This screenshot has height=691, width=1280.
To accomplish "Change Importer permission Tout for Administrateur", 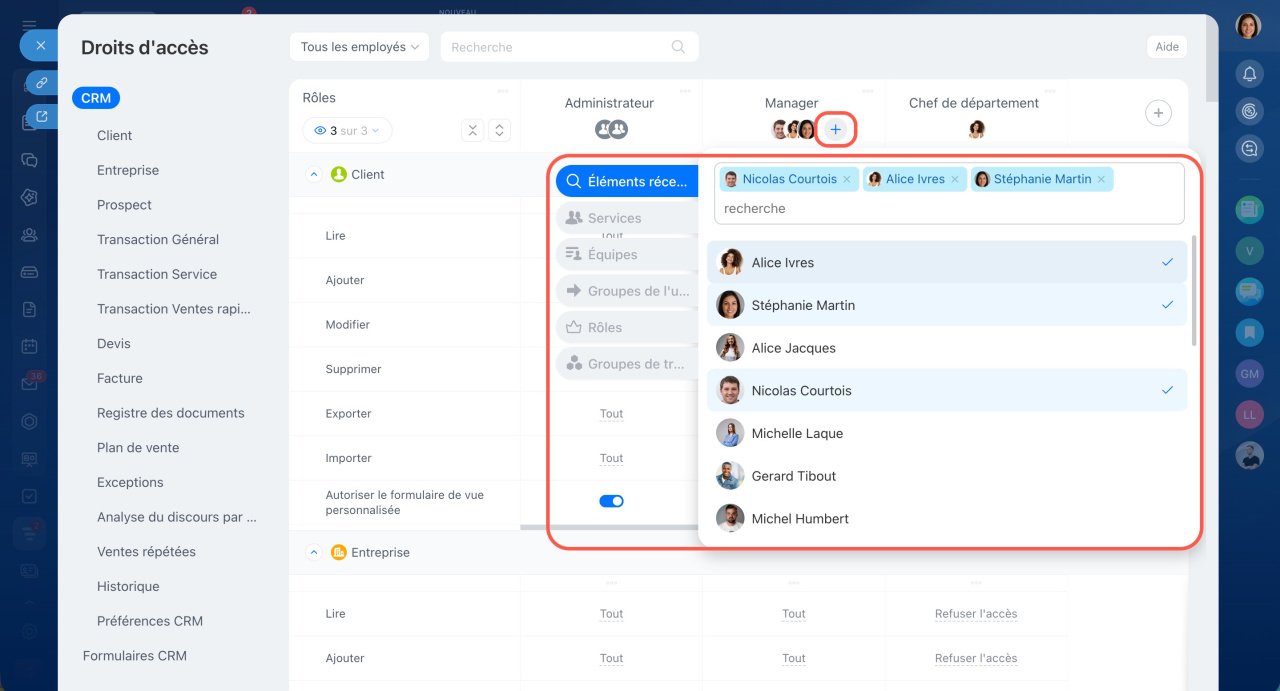I will click(x=611, y=458).
